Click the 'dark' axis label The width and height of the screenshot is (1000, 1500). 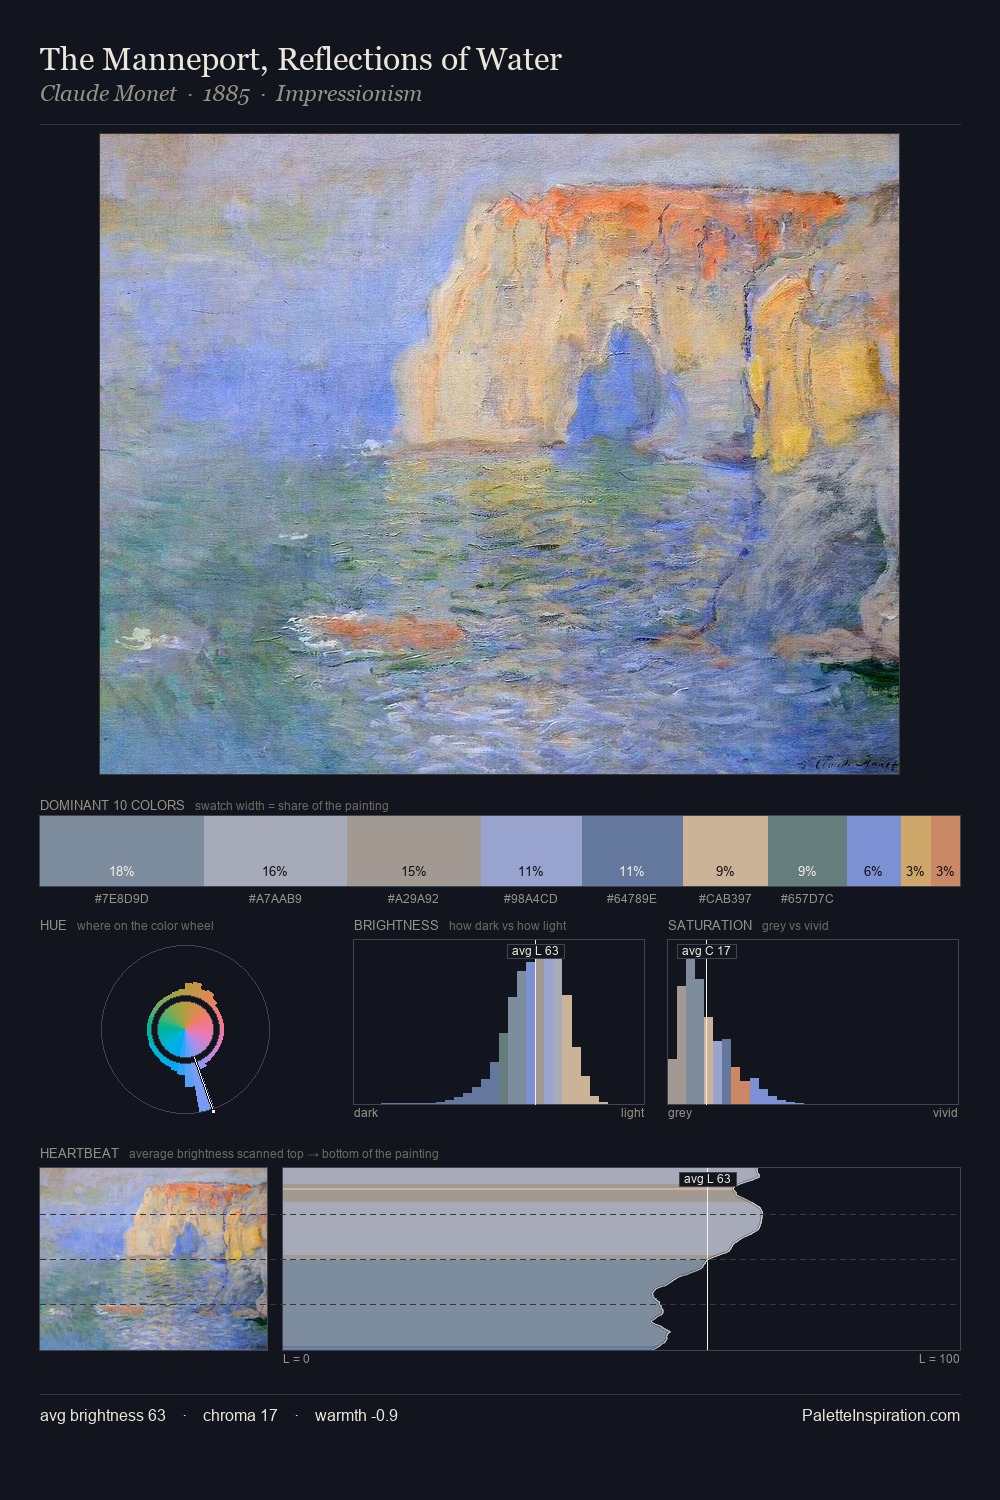366,1113
